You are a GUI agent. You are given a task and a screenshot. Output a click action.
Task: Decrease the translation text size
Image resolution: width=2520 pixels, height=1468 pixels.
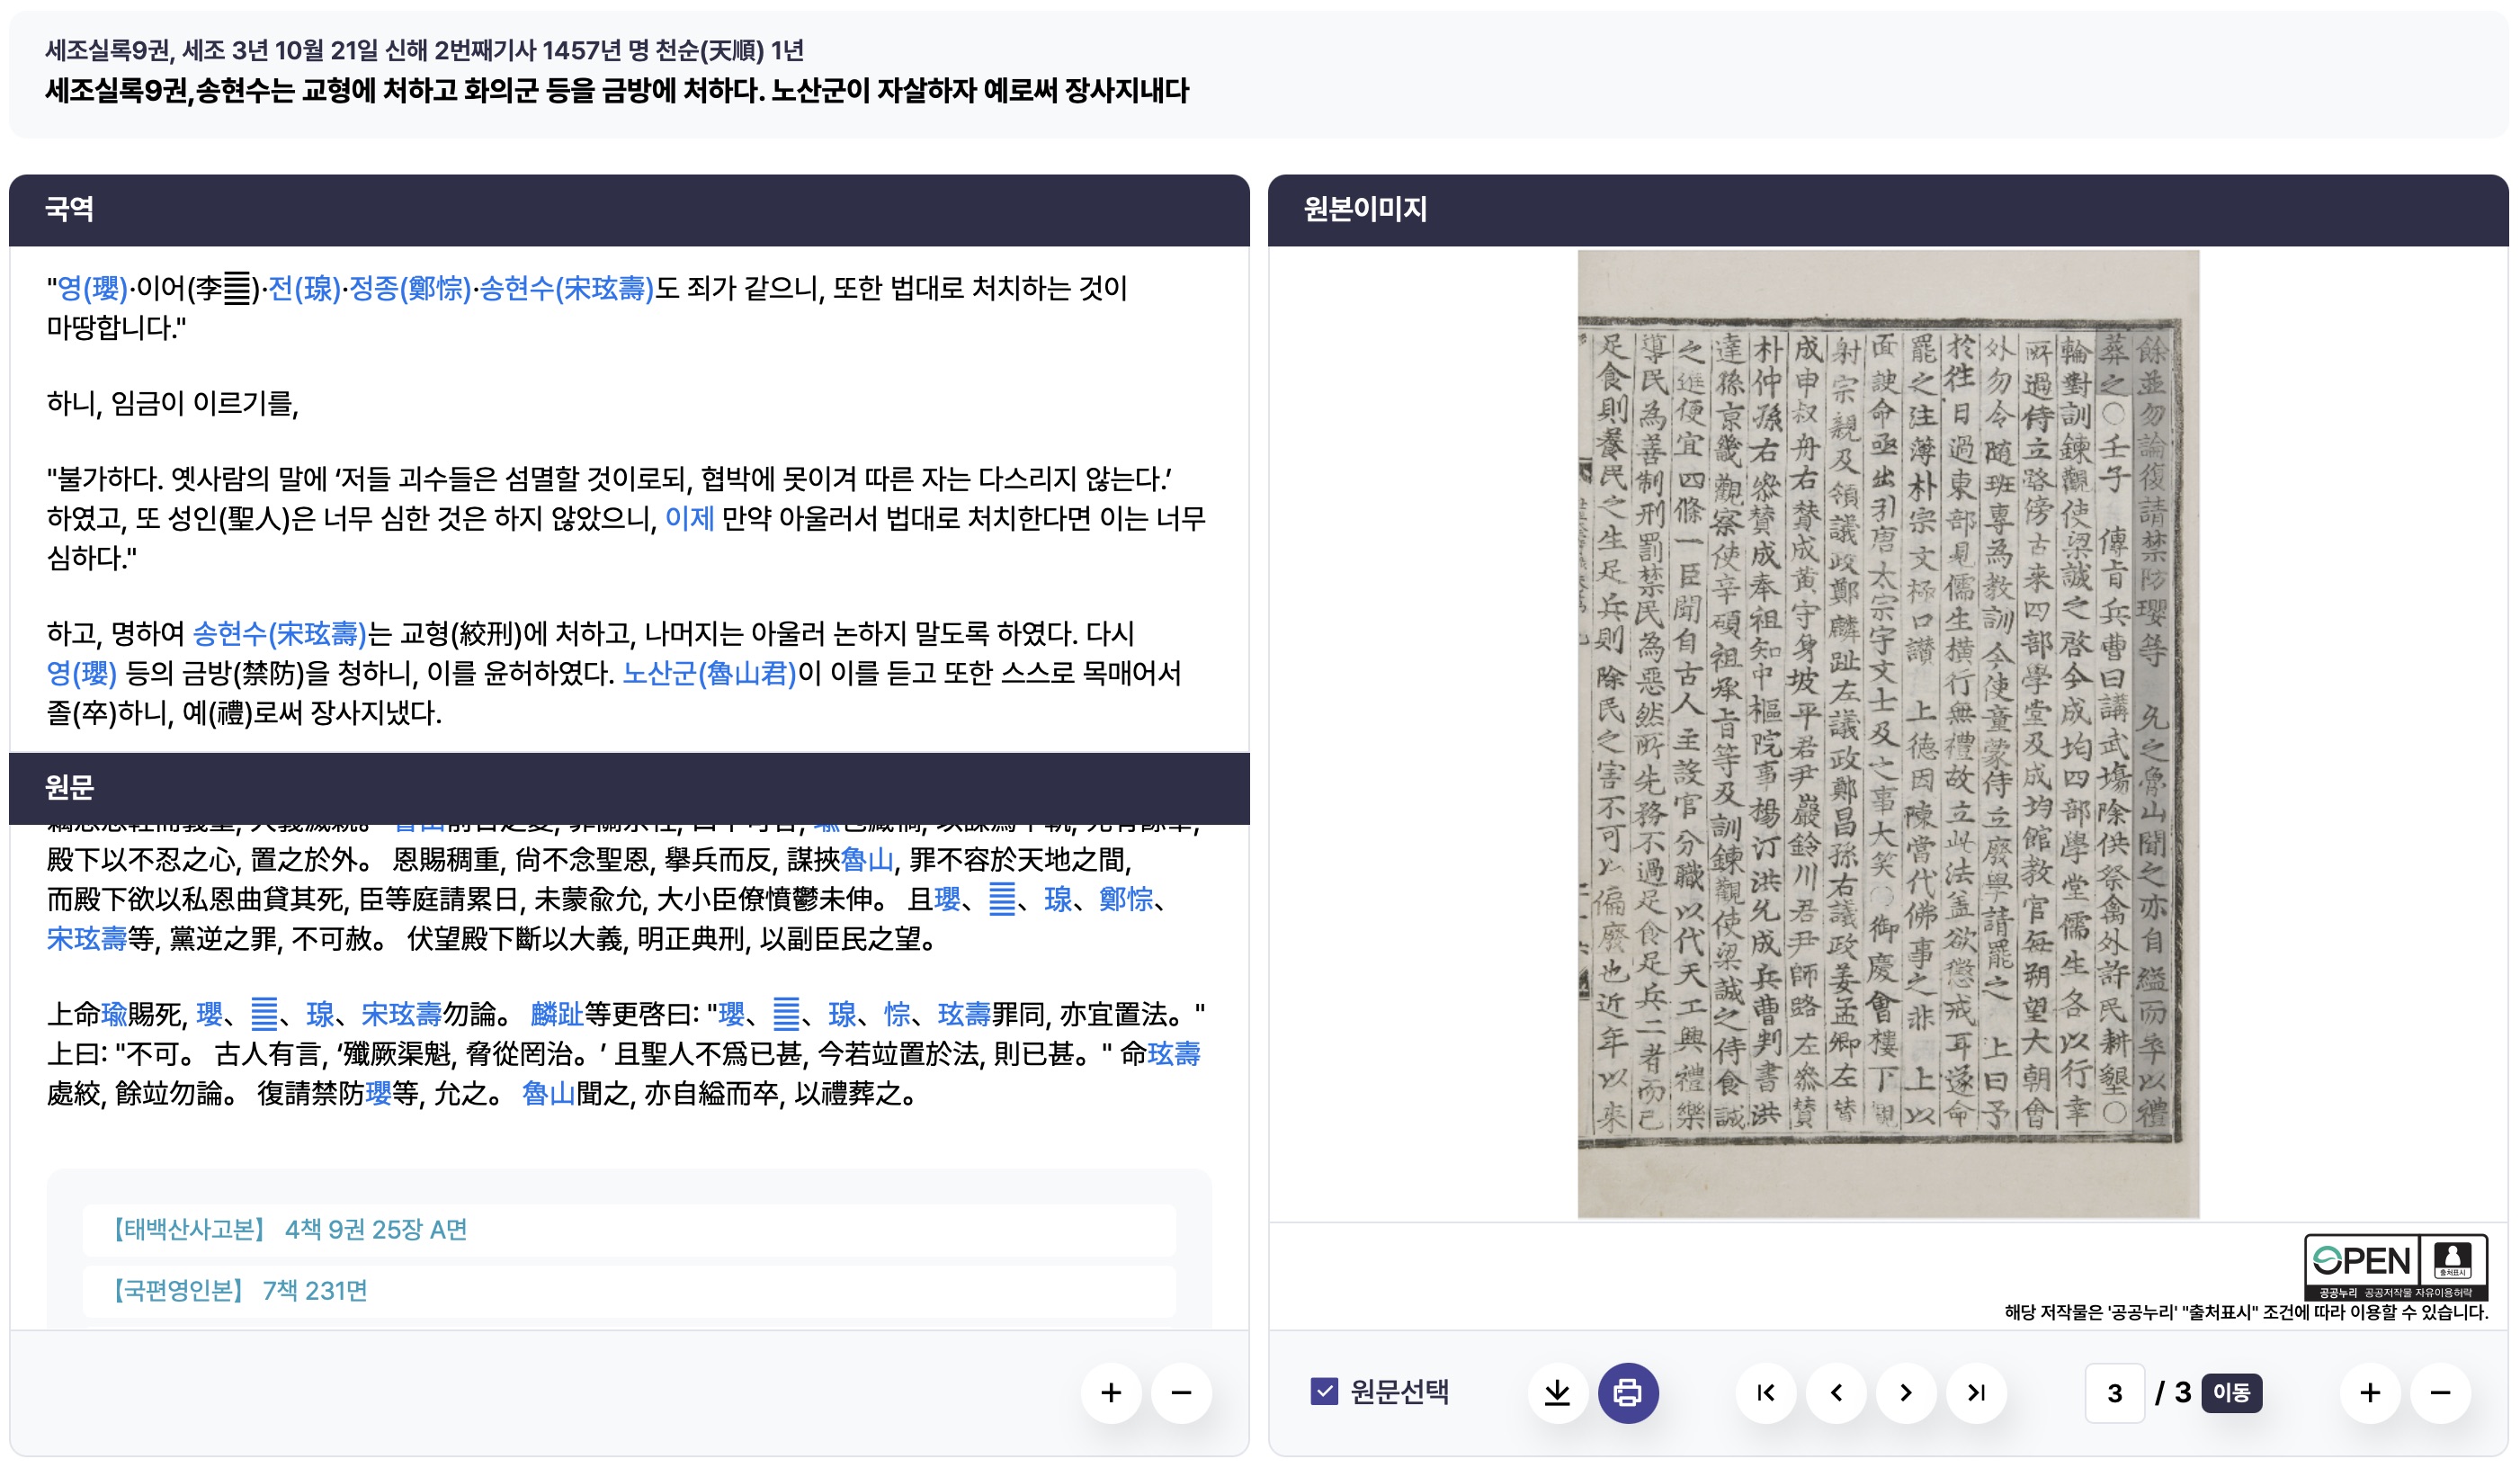1180,1392
